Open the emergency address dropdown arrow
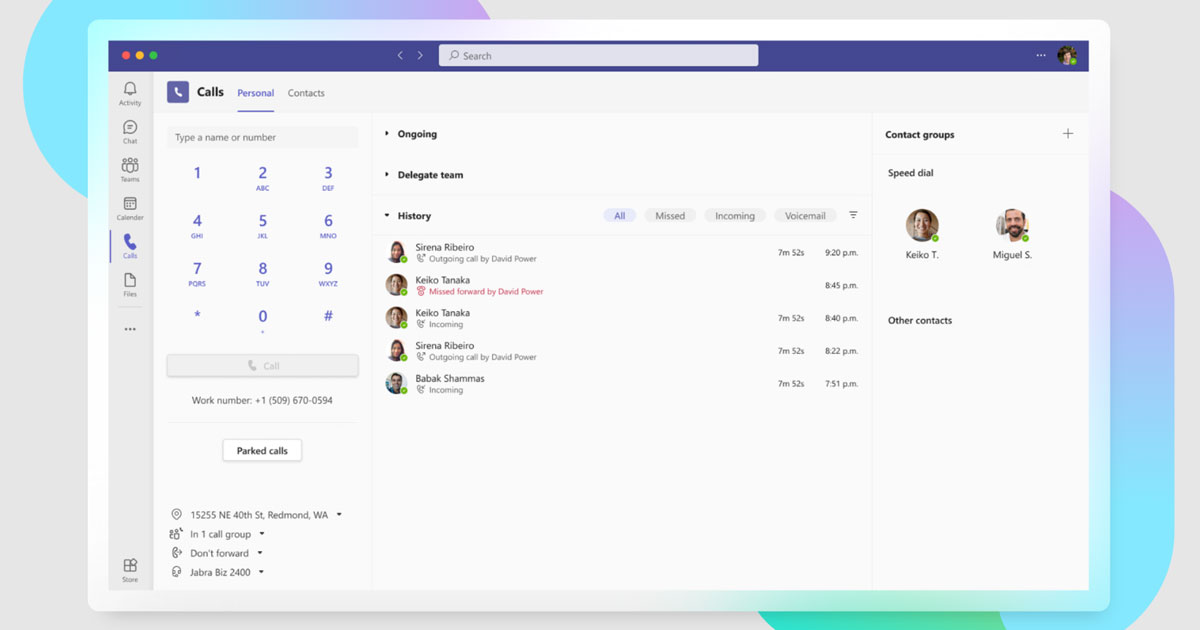 pyautogui.click(x=339, y=515)
